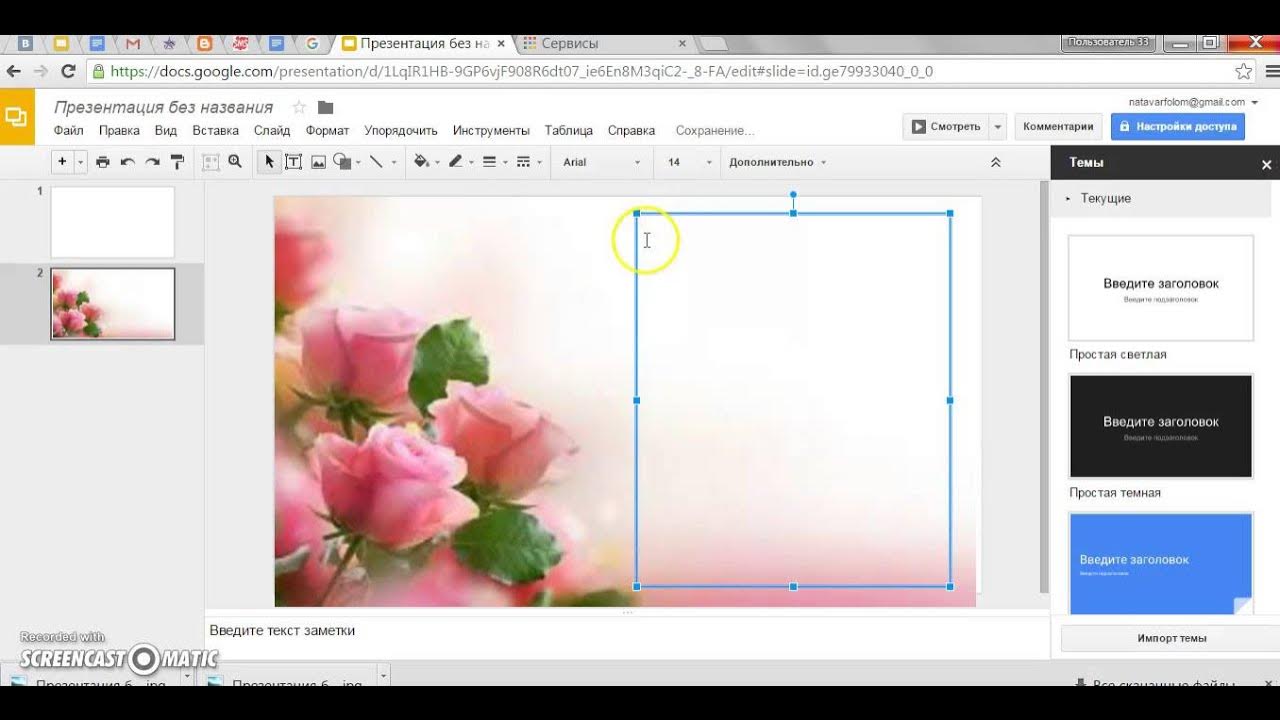This screenshot has height=720, width=1280.
Task: Click the insert image icon
Action: (318, 162)
